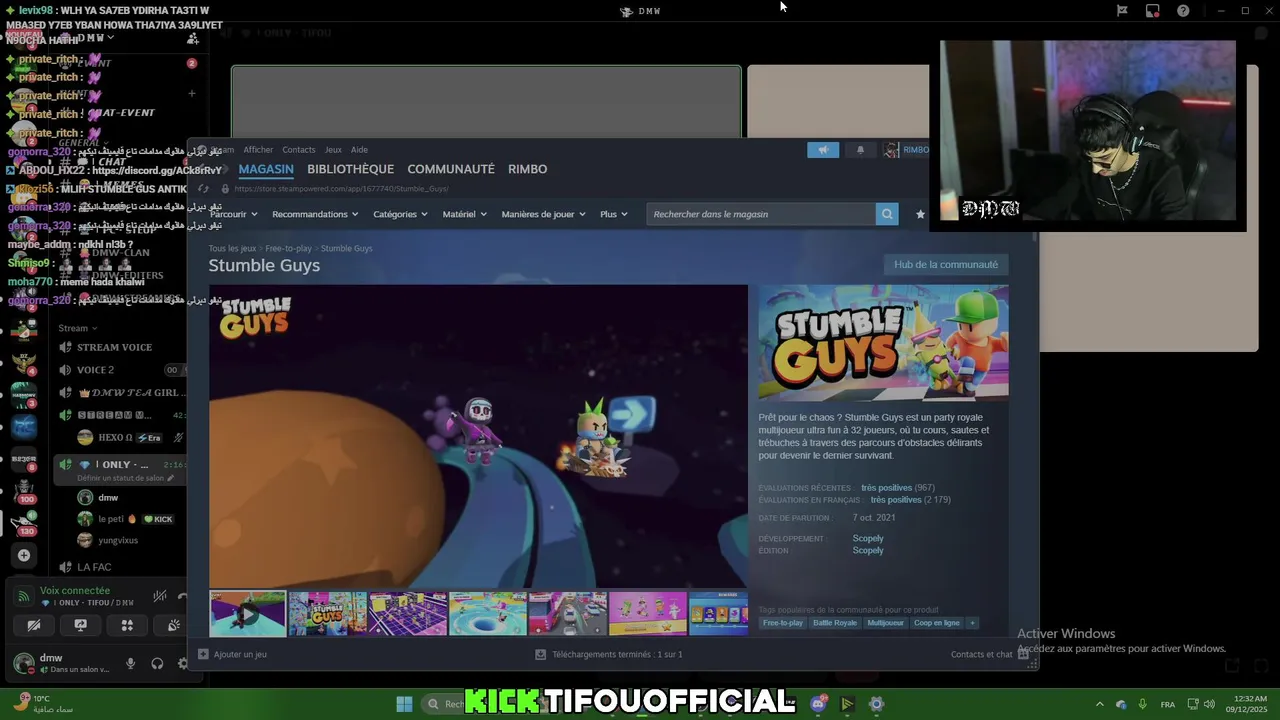Join the VOICE 2 channel in Discord
This screenshot has width=1280, height=720.
tap(95, 370)
